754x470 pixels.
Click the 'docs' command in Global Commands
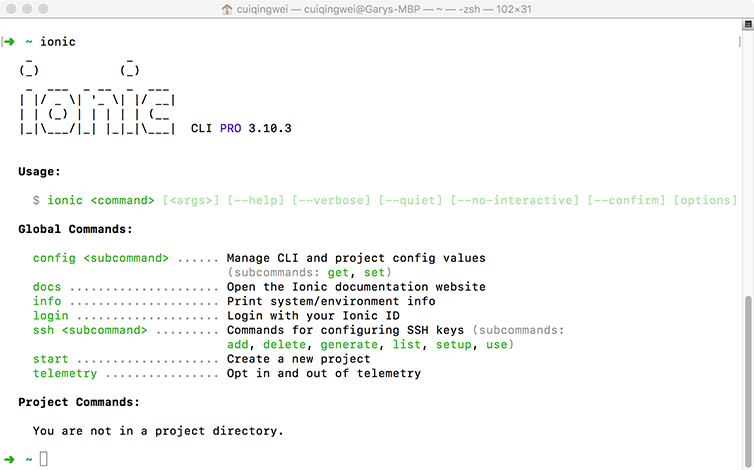pyautogui.click(x=47, y=287)
